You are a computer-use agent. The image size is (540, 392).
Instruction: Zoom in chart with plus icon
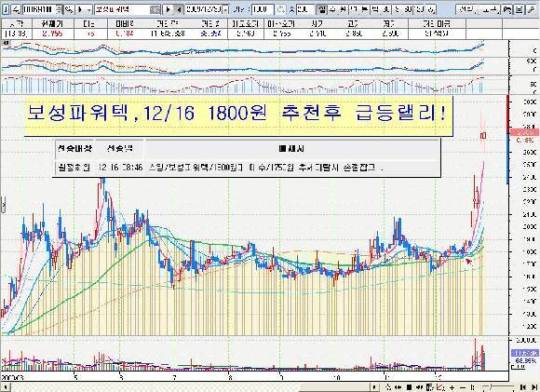tap(452, 388)
